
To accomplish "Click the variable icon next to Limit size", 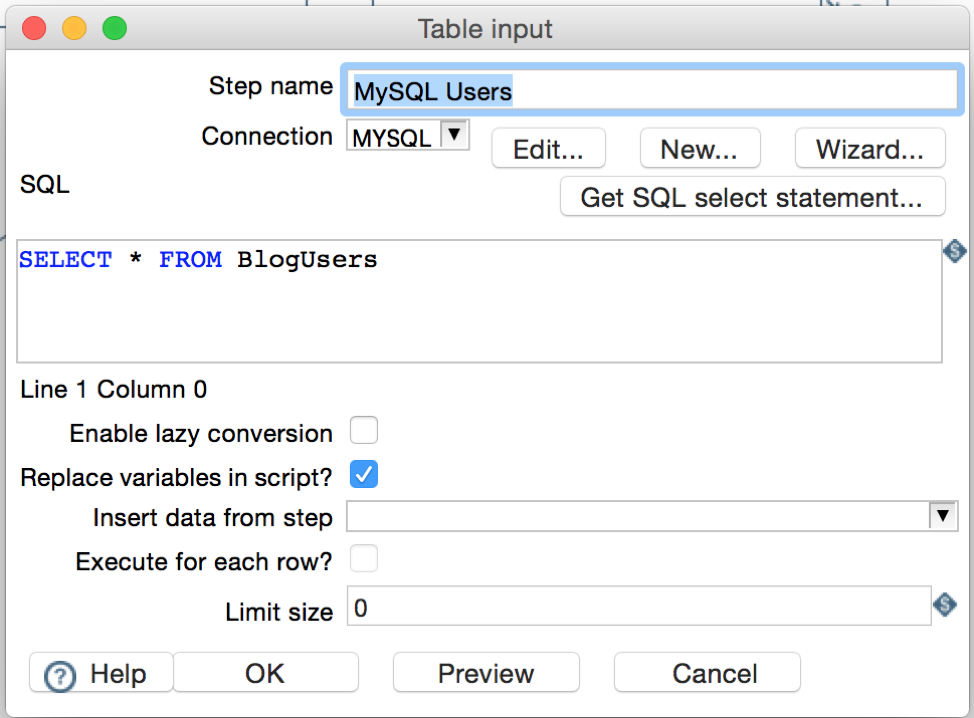I will click(945, 604).
